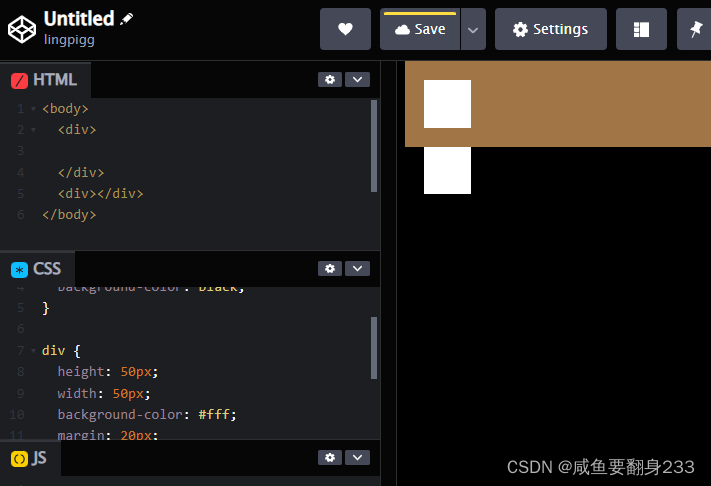Click the closing </body> tag
The width and height of the screenshot is (711, 486).
pos(69,215)
